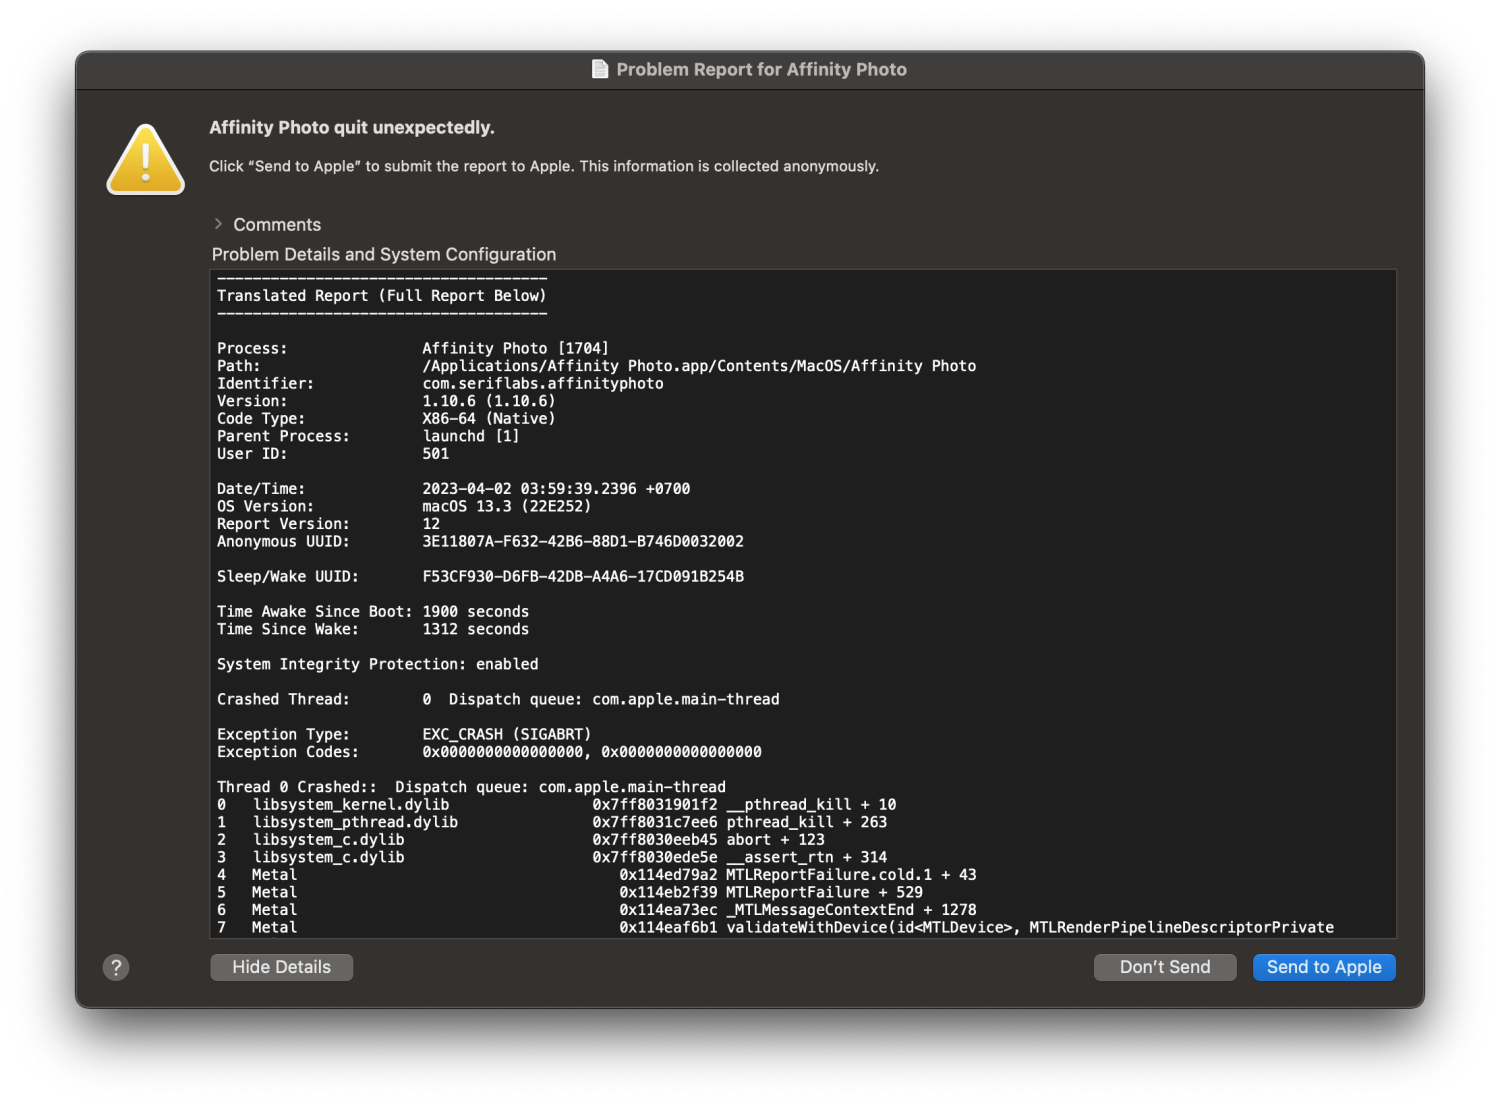Click the frame '_MTLMessageContextEnd + 1278'
Screen dimensions: 1500x1108
pos(851,909)
